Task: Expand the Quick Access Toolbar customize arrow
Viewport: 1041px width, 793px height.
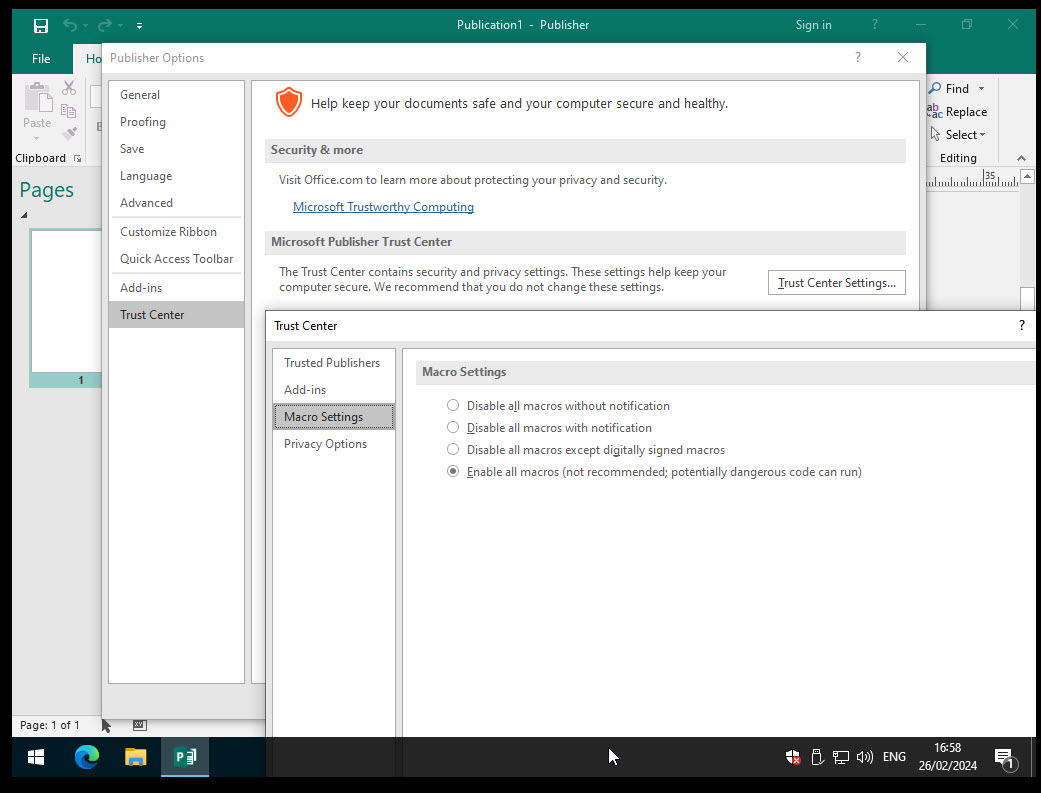Action: click(138, 25)
